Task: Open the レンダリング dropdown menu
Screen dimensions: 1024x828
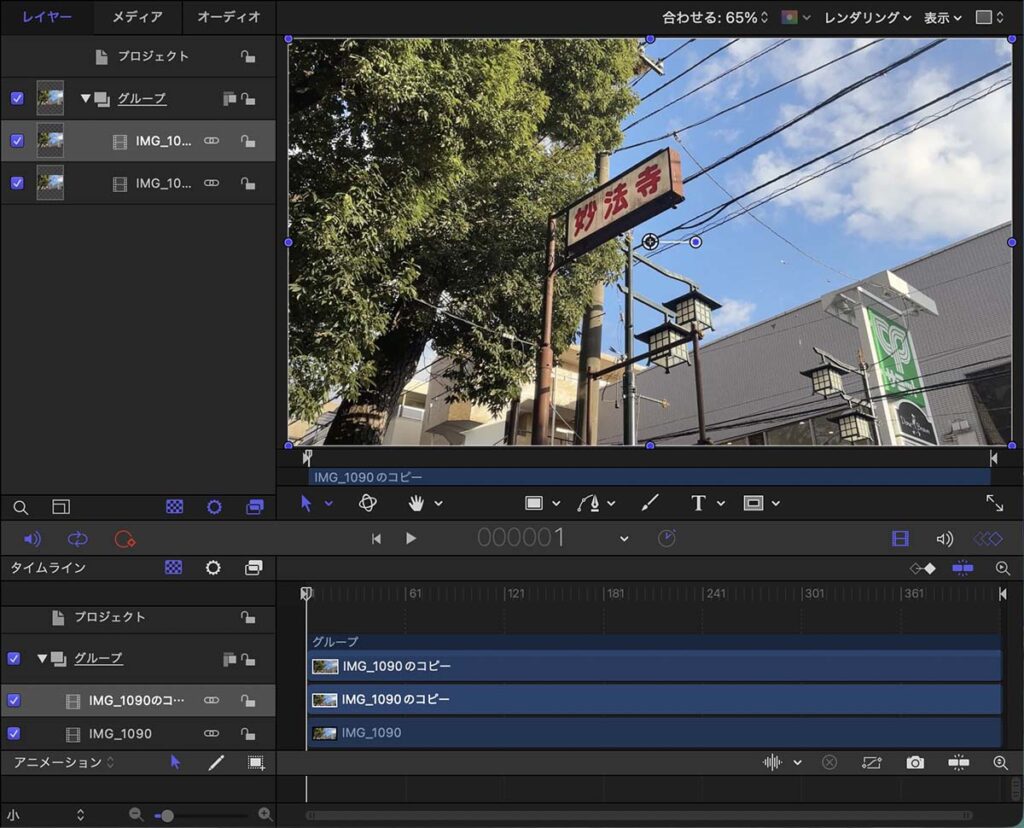Action: pos(867,17)
